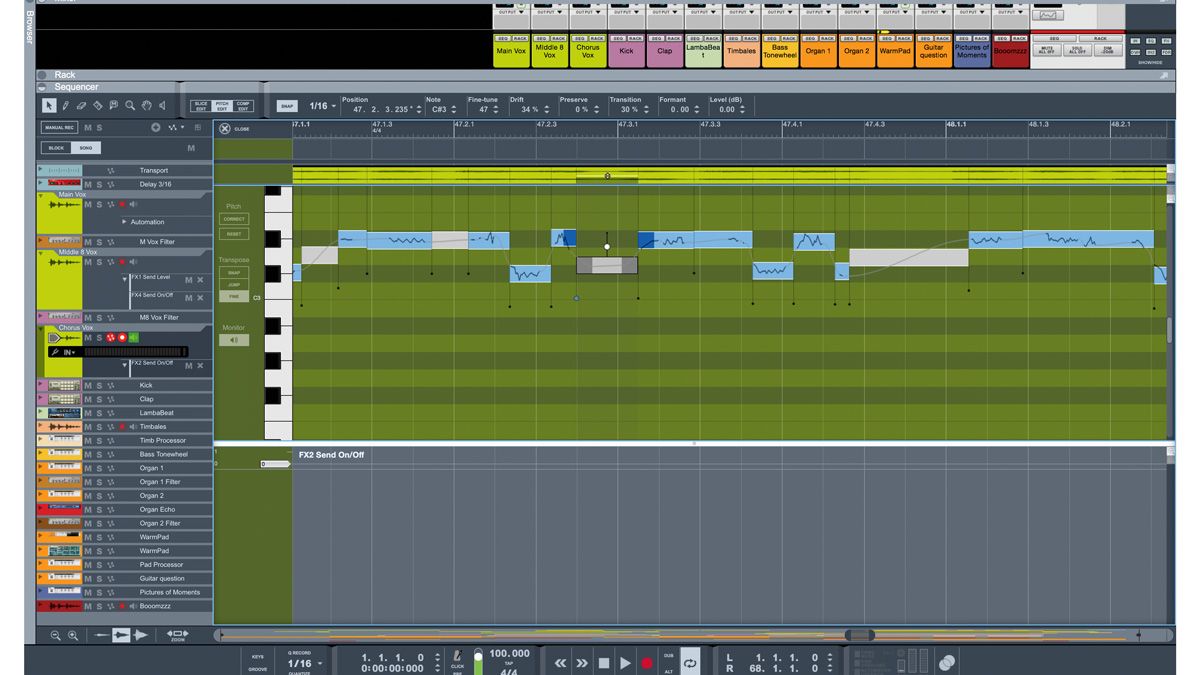Select the Eraser tool
This screenshot has height=675, width=1200.
click(81, 105)
